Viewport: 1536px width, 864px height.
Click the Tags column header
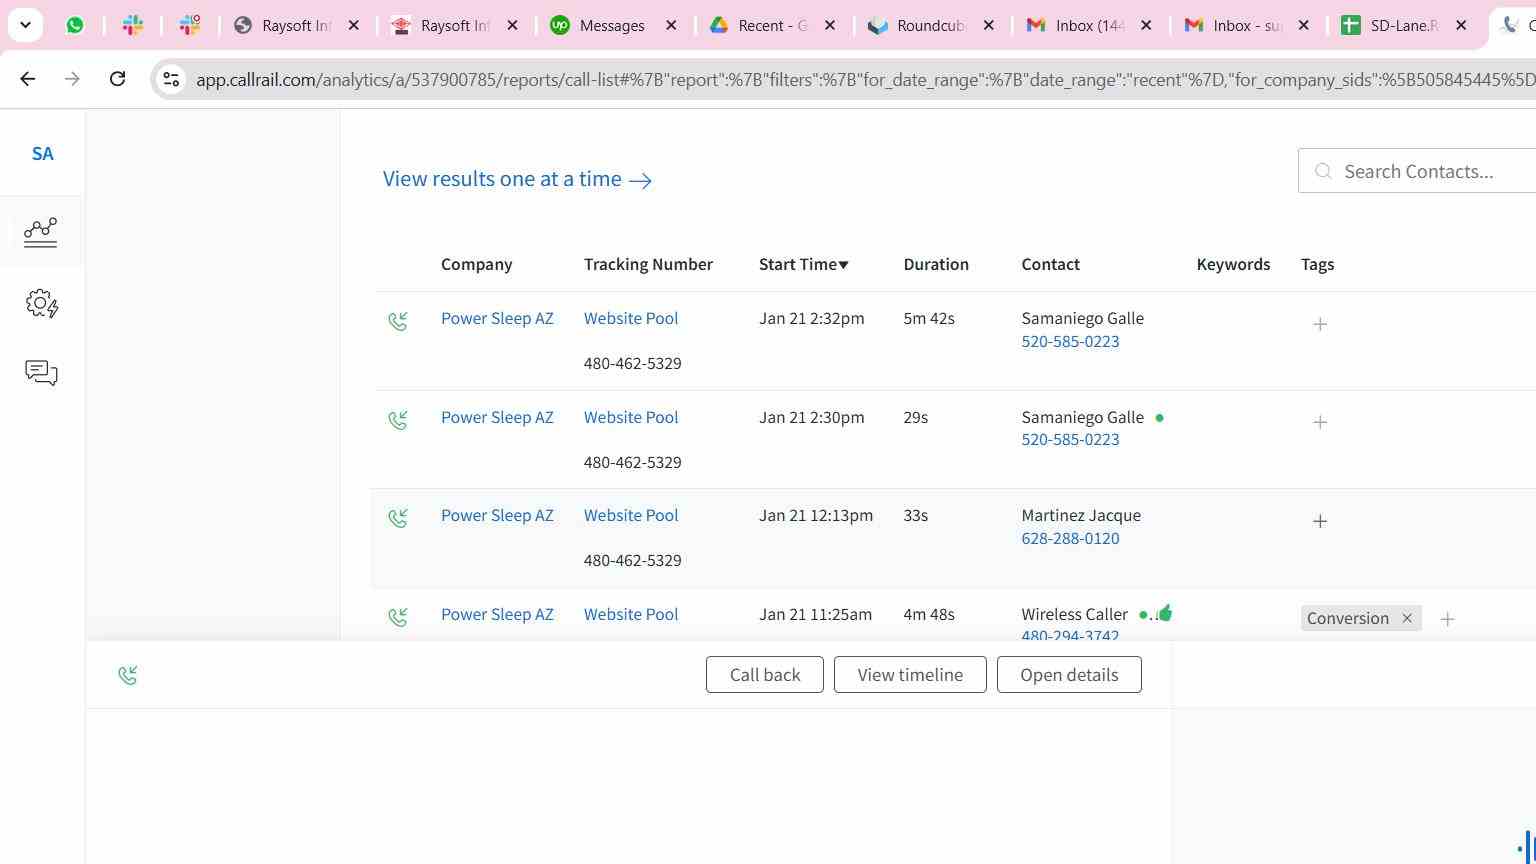(1317, 264)
